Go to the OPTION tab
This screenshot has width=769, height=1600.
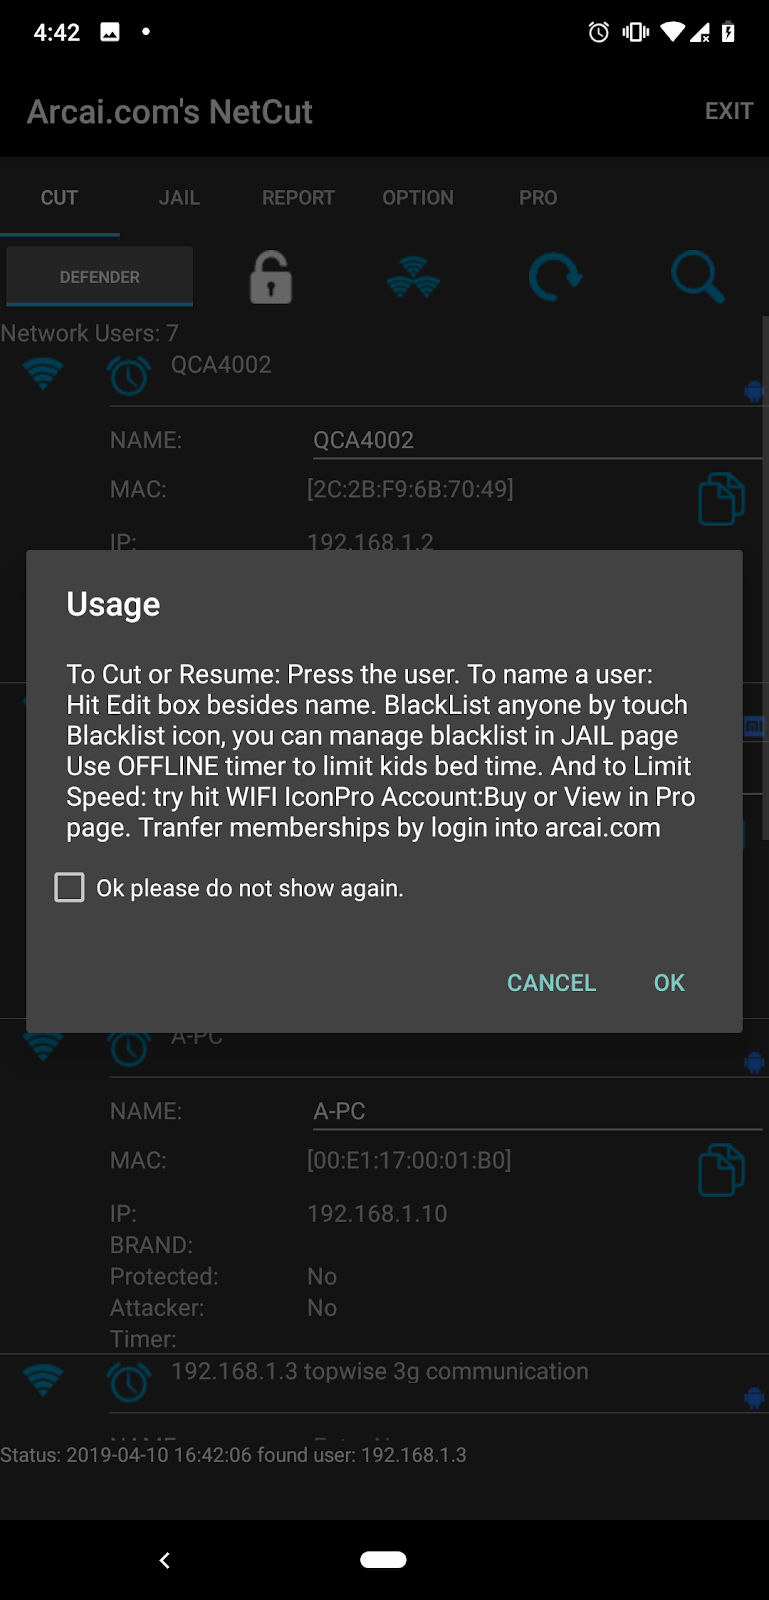tap(418, 198)
